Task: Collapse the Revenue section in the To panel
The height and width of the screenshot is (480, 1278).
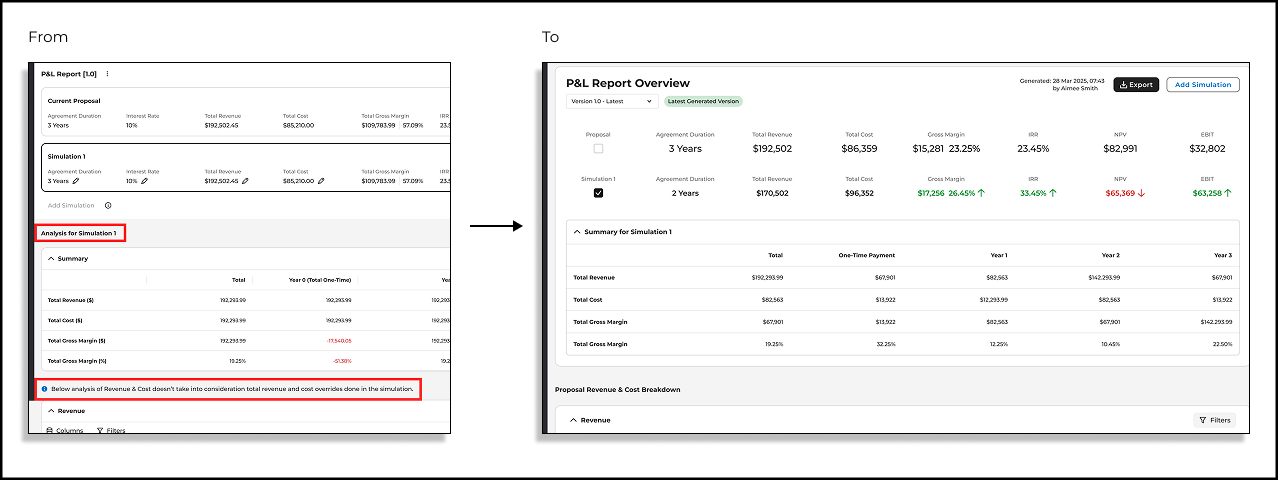Action: 573,420
